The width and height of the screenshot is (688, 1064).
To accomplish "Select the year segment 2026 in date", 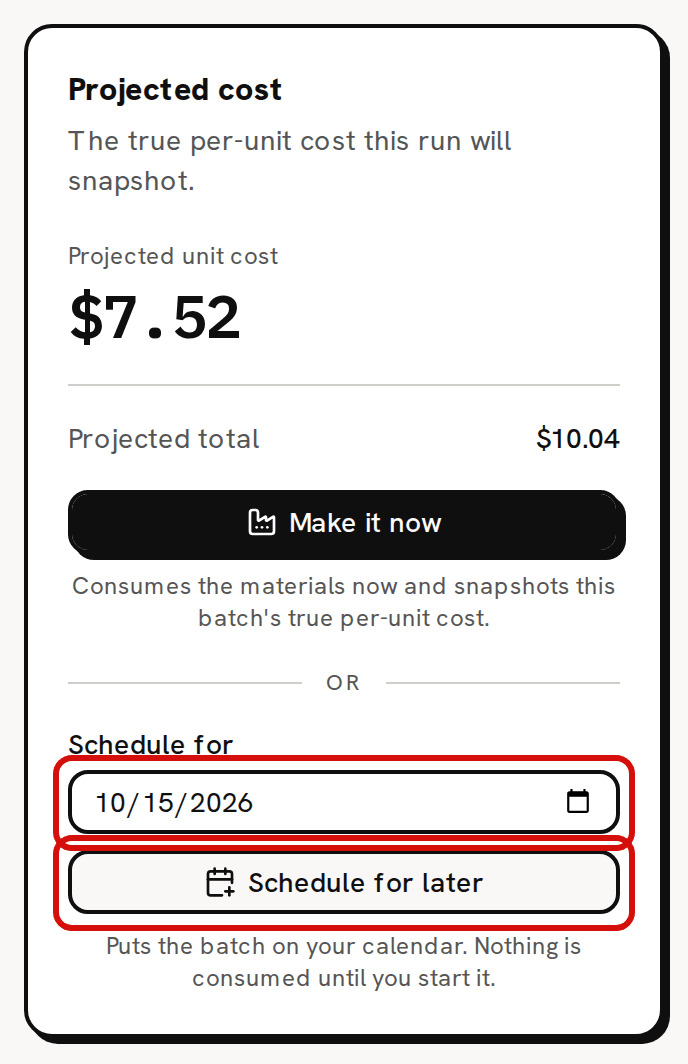I will click(x=221, y=803).
